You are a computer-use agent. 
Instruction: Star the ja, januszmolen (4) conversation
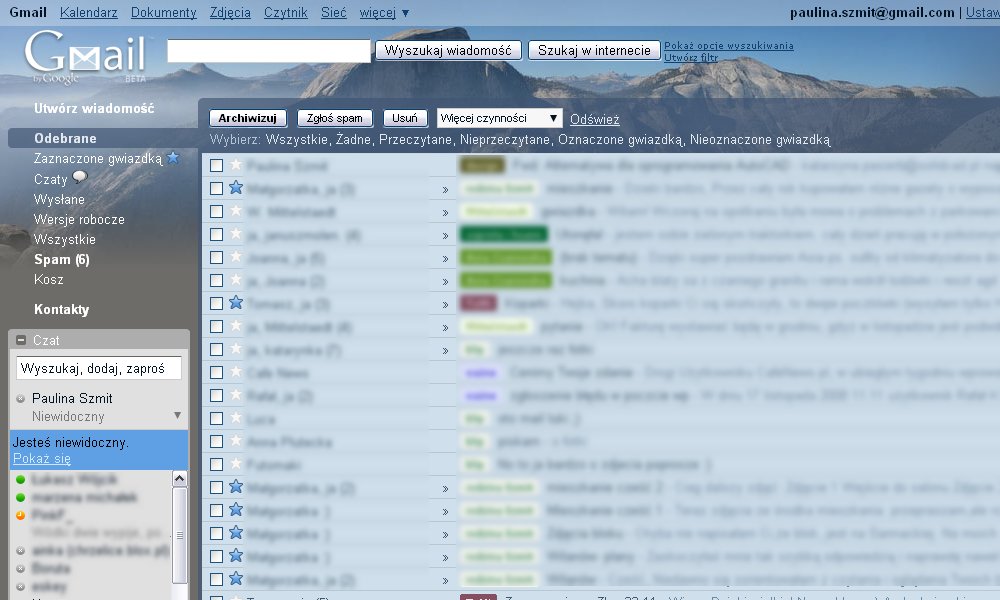(x=236, y=234)
